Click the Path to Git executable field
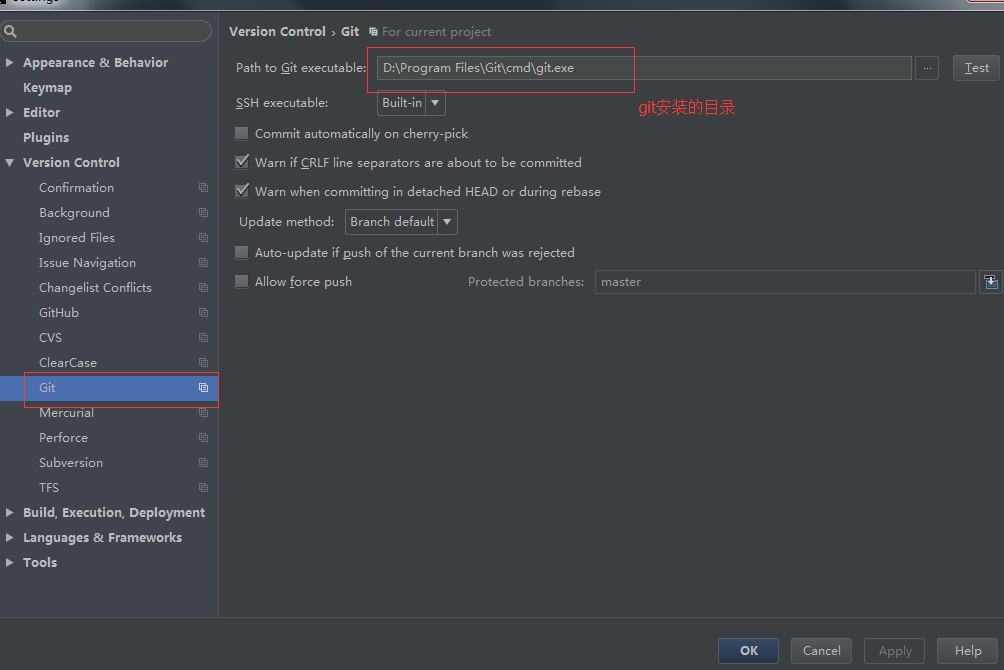Screen dimensions: 1004x670 pos(644,68)
